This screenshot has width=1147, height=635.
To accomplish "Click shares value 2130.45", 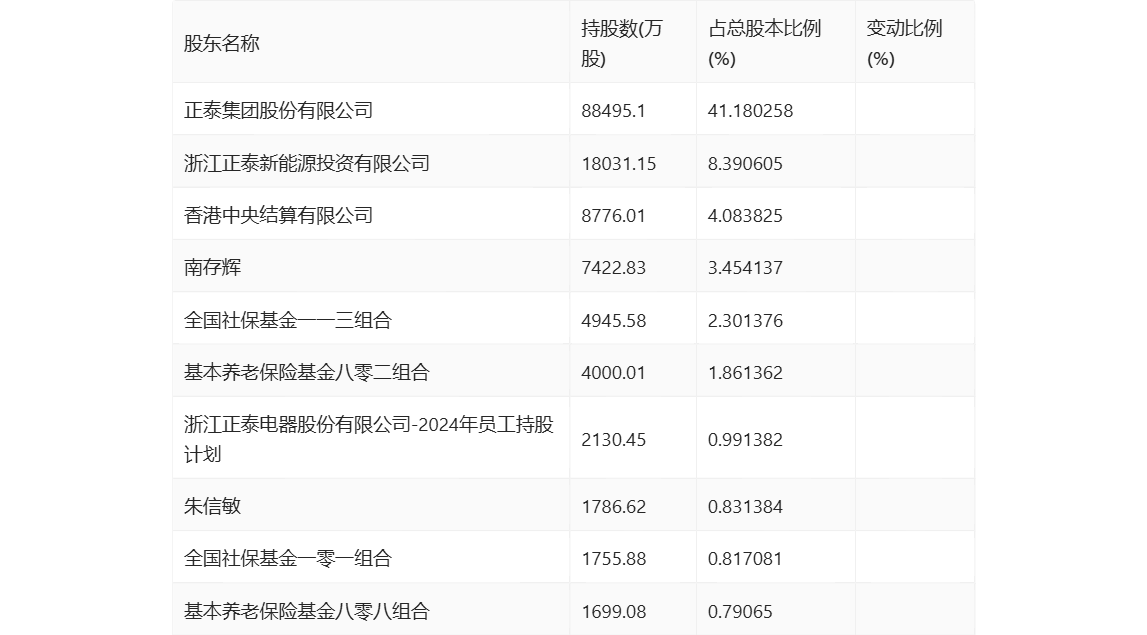I will [x=613, y=440].
